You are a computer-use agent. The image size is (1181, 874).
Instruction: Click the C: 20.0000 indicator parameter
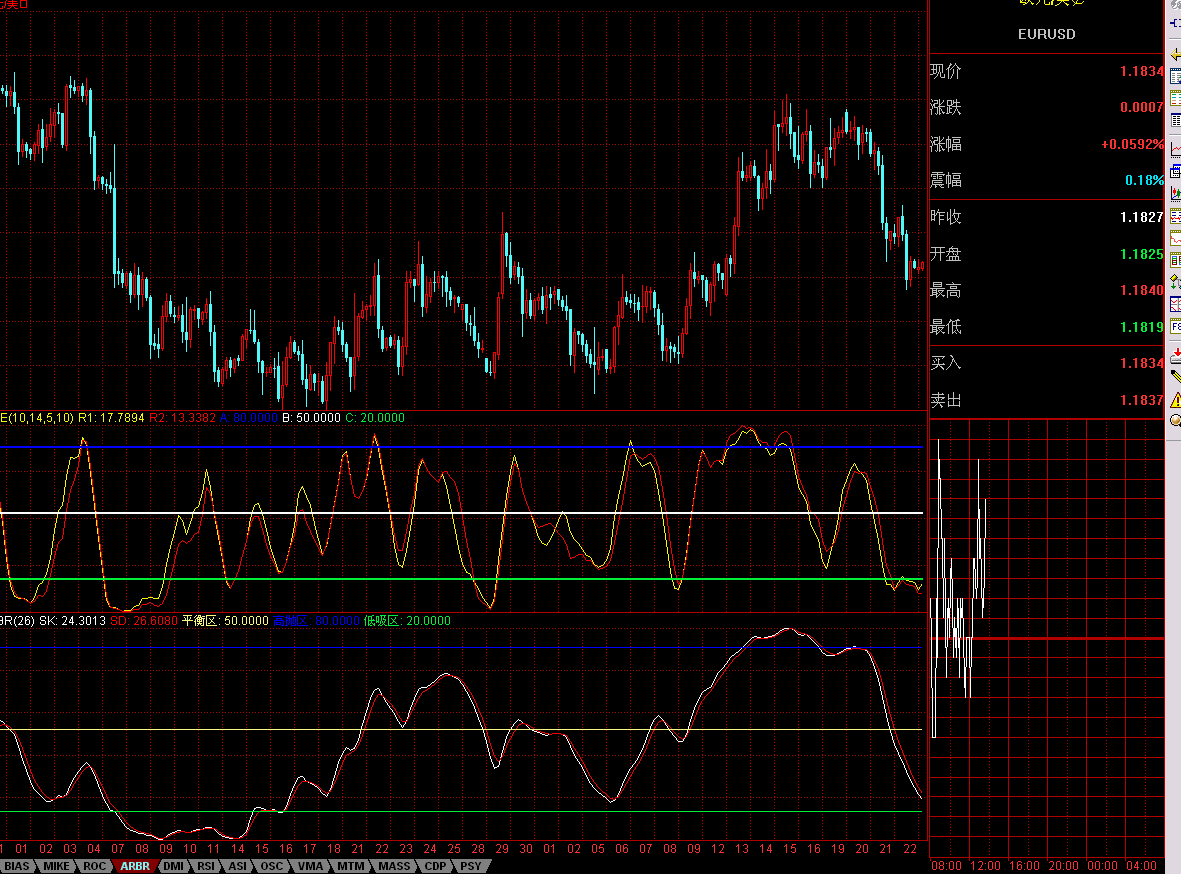[374, 417]
